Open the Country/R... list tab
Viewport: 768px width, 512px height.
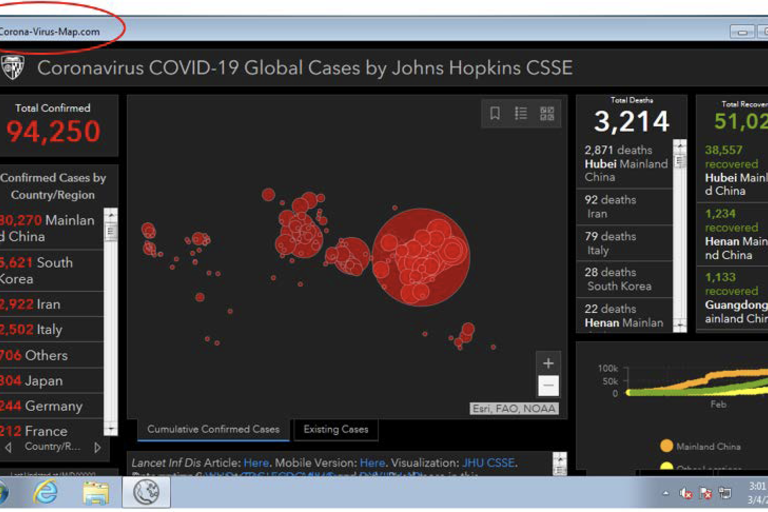52,446
